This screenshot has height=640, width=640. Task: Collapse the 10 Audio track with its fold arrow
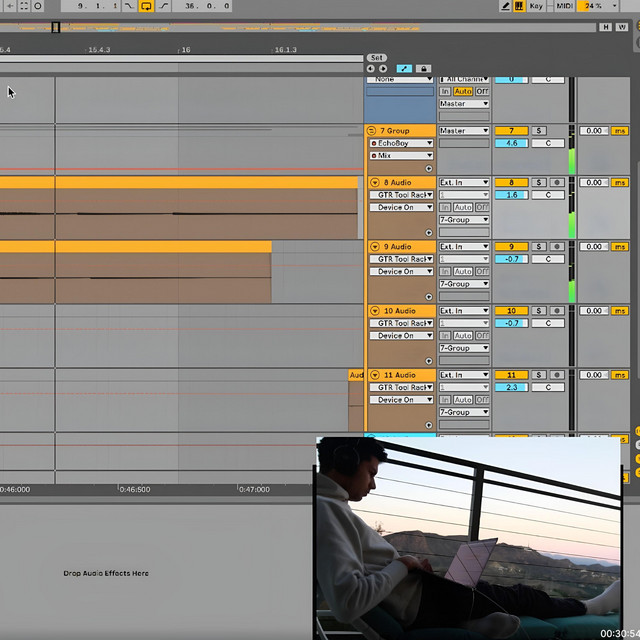375,311
